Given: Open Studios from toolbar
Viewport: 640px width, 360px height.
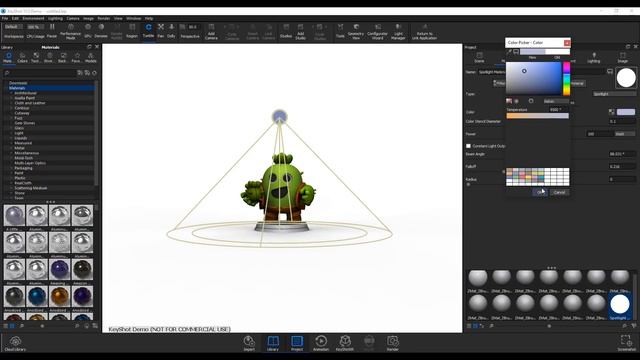Looking at the screenshot, I should tap(286, 31).
